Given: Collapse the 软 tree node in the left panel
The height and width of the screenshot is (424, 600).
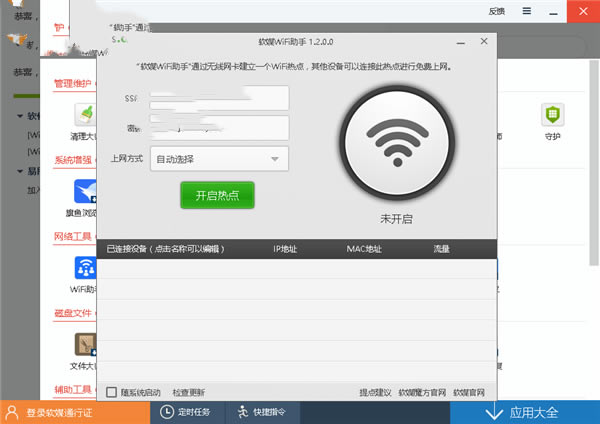Looking at the screenshot, I should [x=20, y=116].
